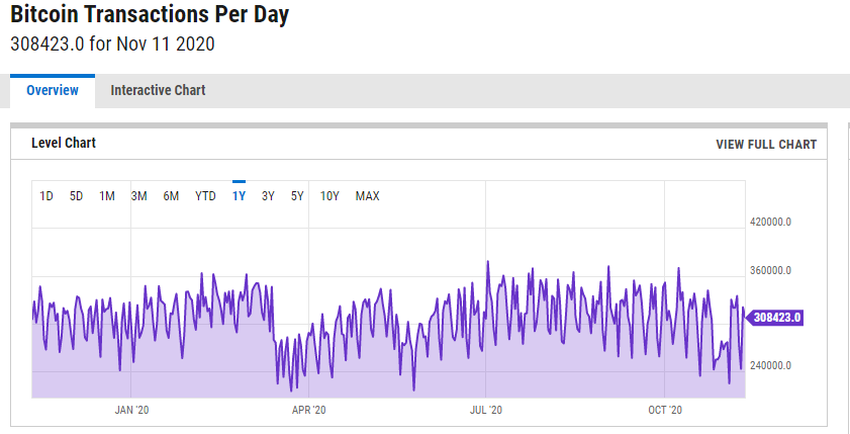Click the JAN '20 axis label

coord(131,410)
